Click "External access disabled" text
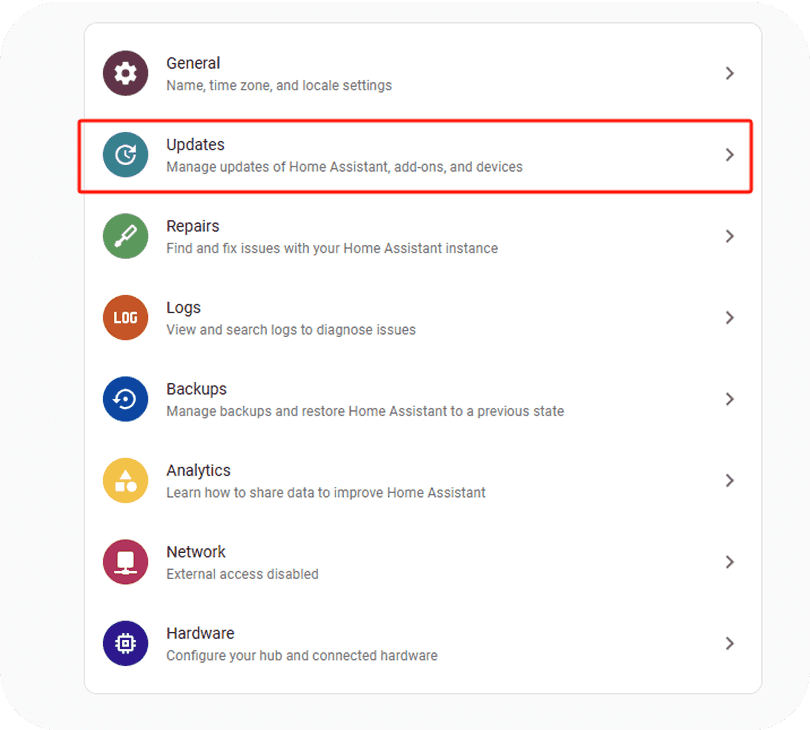The width and height of the screenshot is (810, 730). [x=242, y=574]
